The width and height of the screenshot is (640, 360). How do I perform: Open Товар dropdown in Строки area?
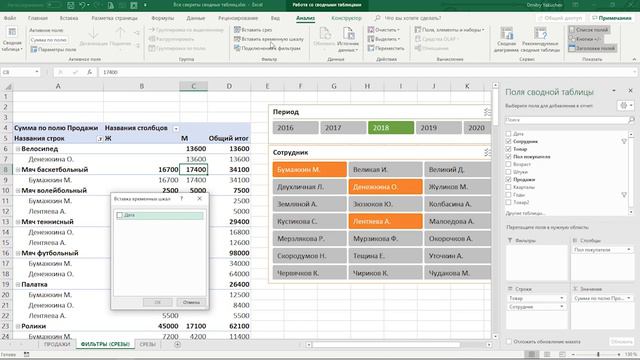561,298
